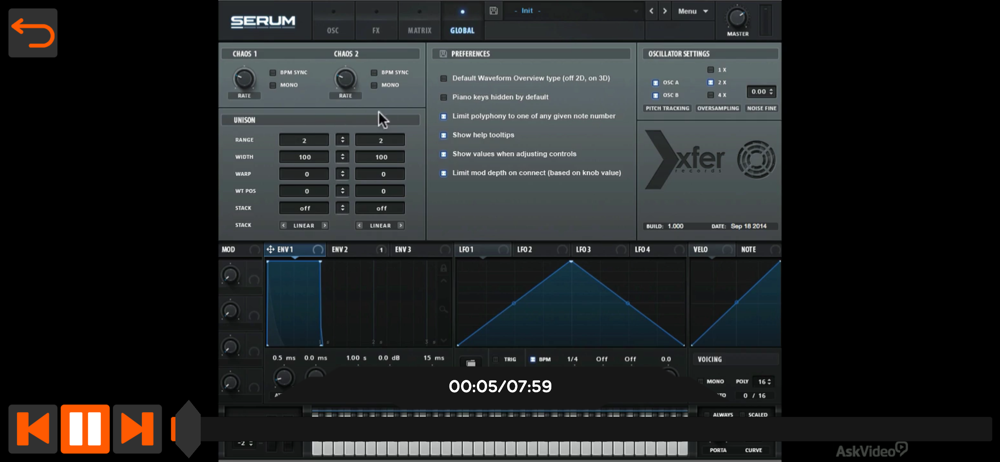This screenshot has width=1000, height=462.
Task: Click the unison Stack link stepper
Action: click(342, 208)
